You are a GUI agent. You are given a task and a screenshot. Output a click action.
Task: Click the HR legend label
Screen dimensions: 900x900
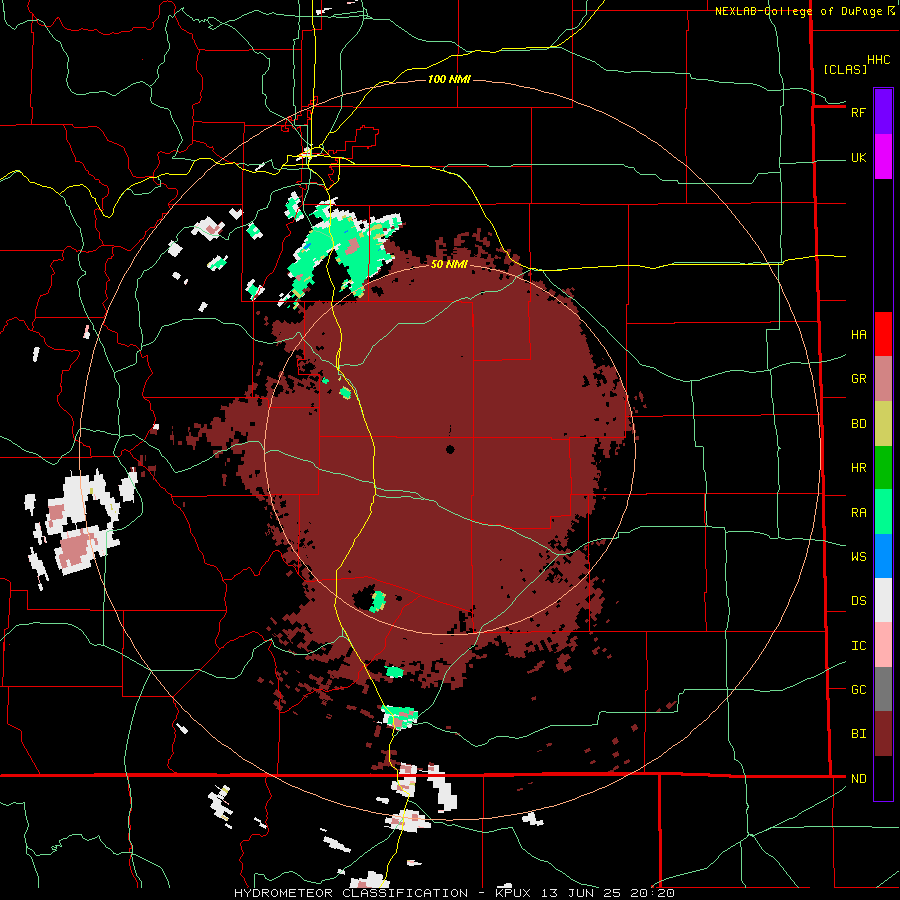858,468
